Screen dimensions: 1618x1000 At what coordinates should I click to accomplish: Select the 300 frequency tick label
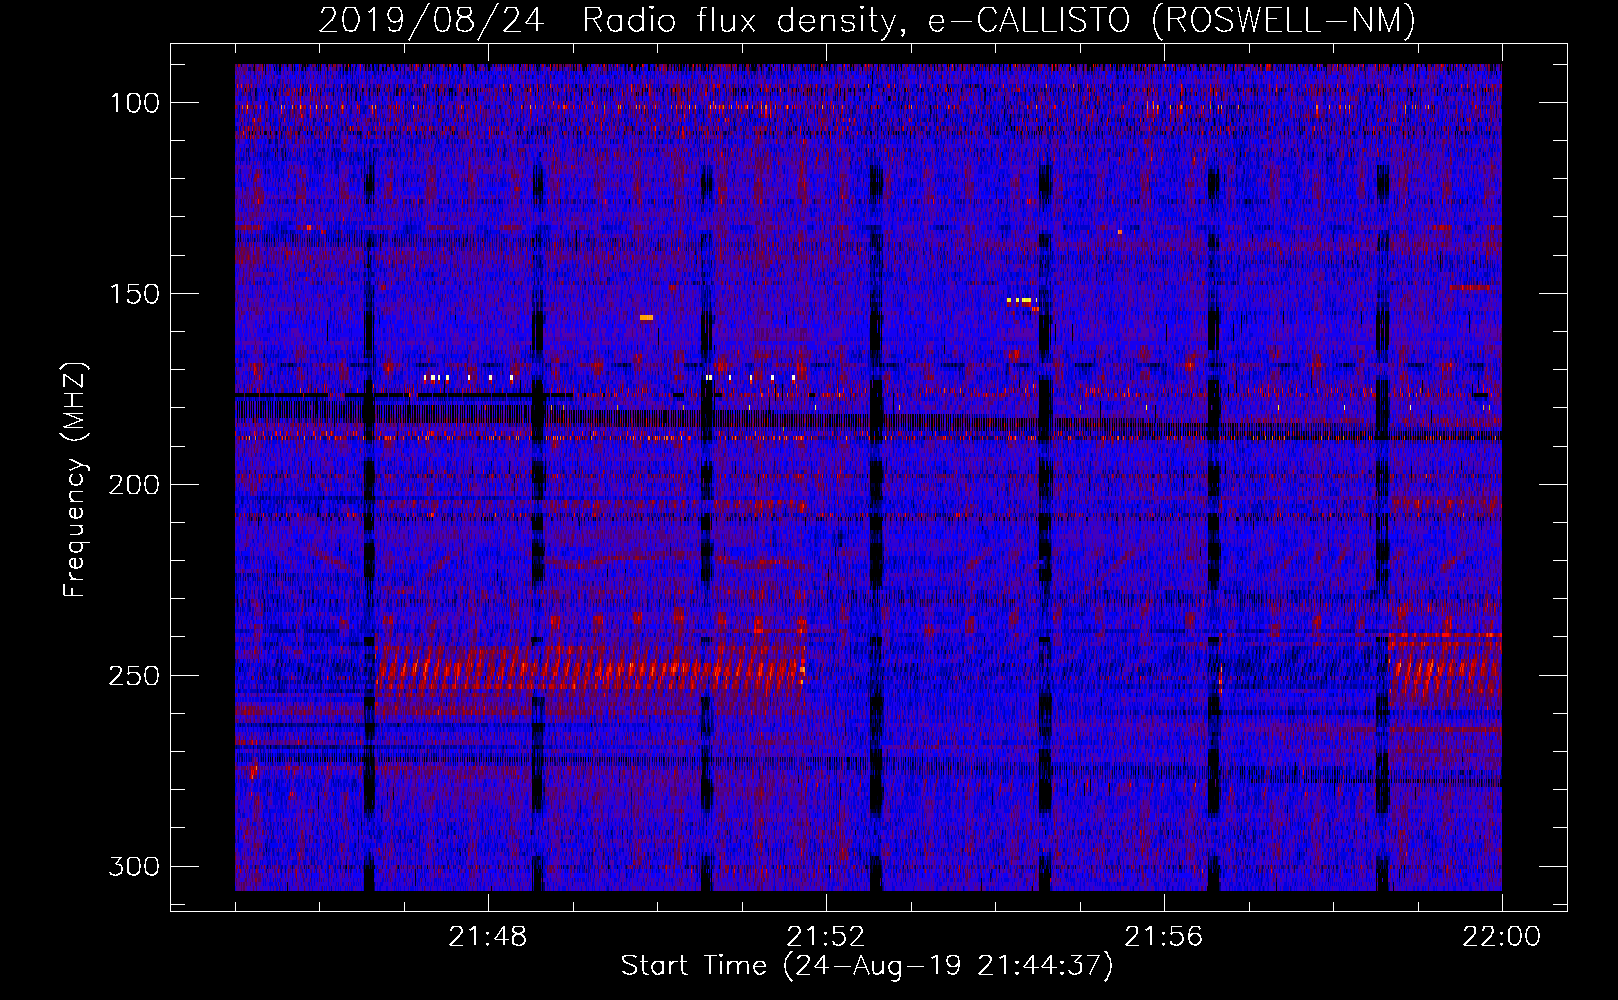[134, 866]
